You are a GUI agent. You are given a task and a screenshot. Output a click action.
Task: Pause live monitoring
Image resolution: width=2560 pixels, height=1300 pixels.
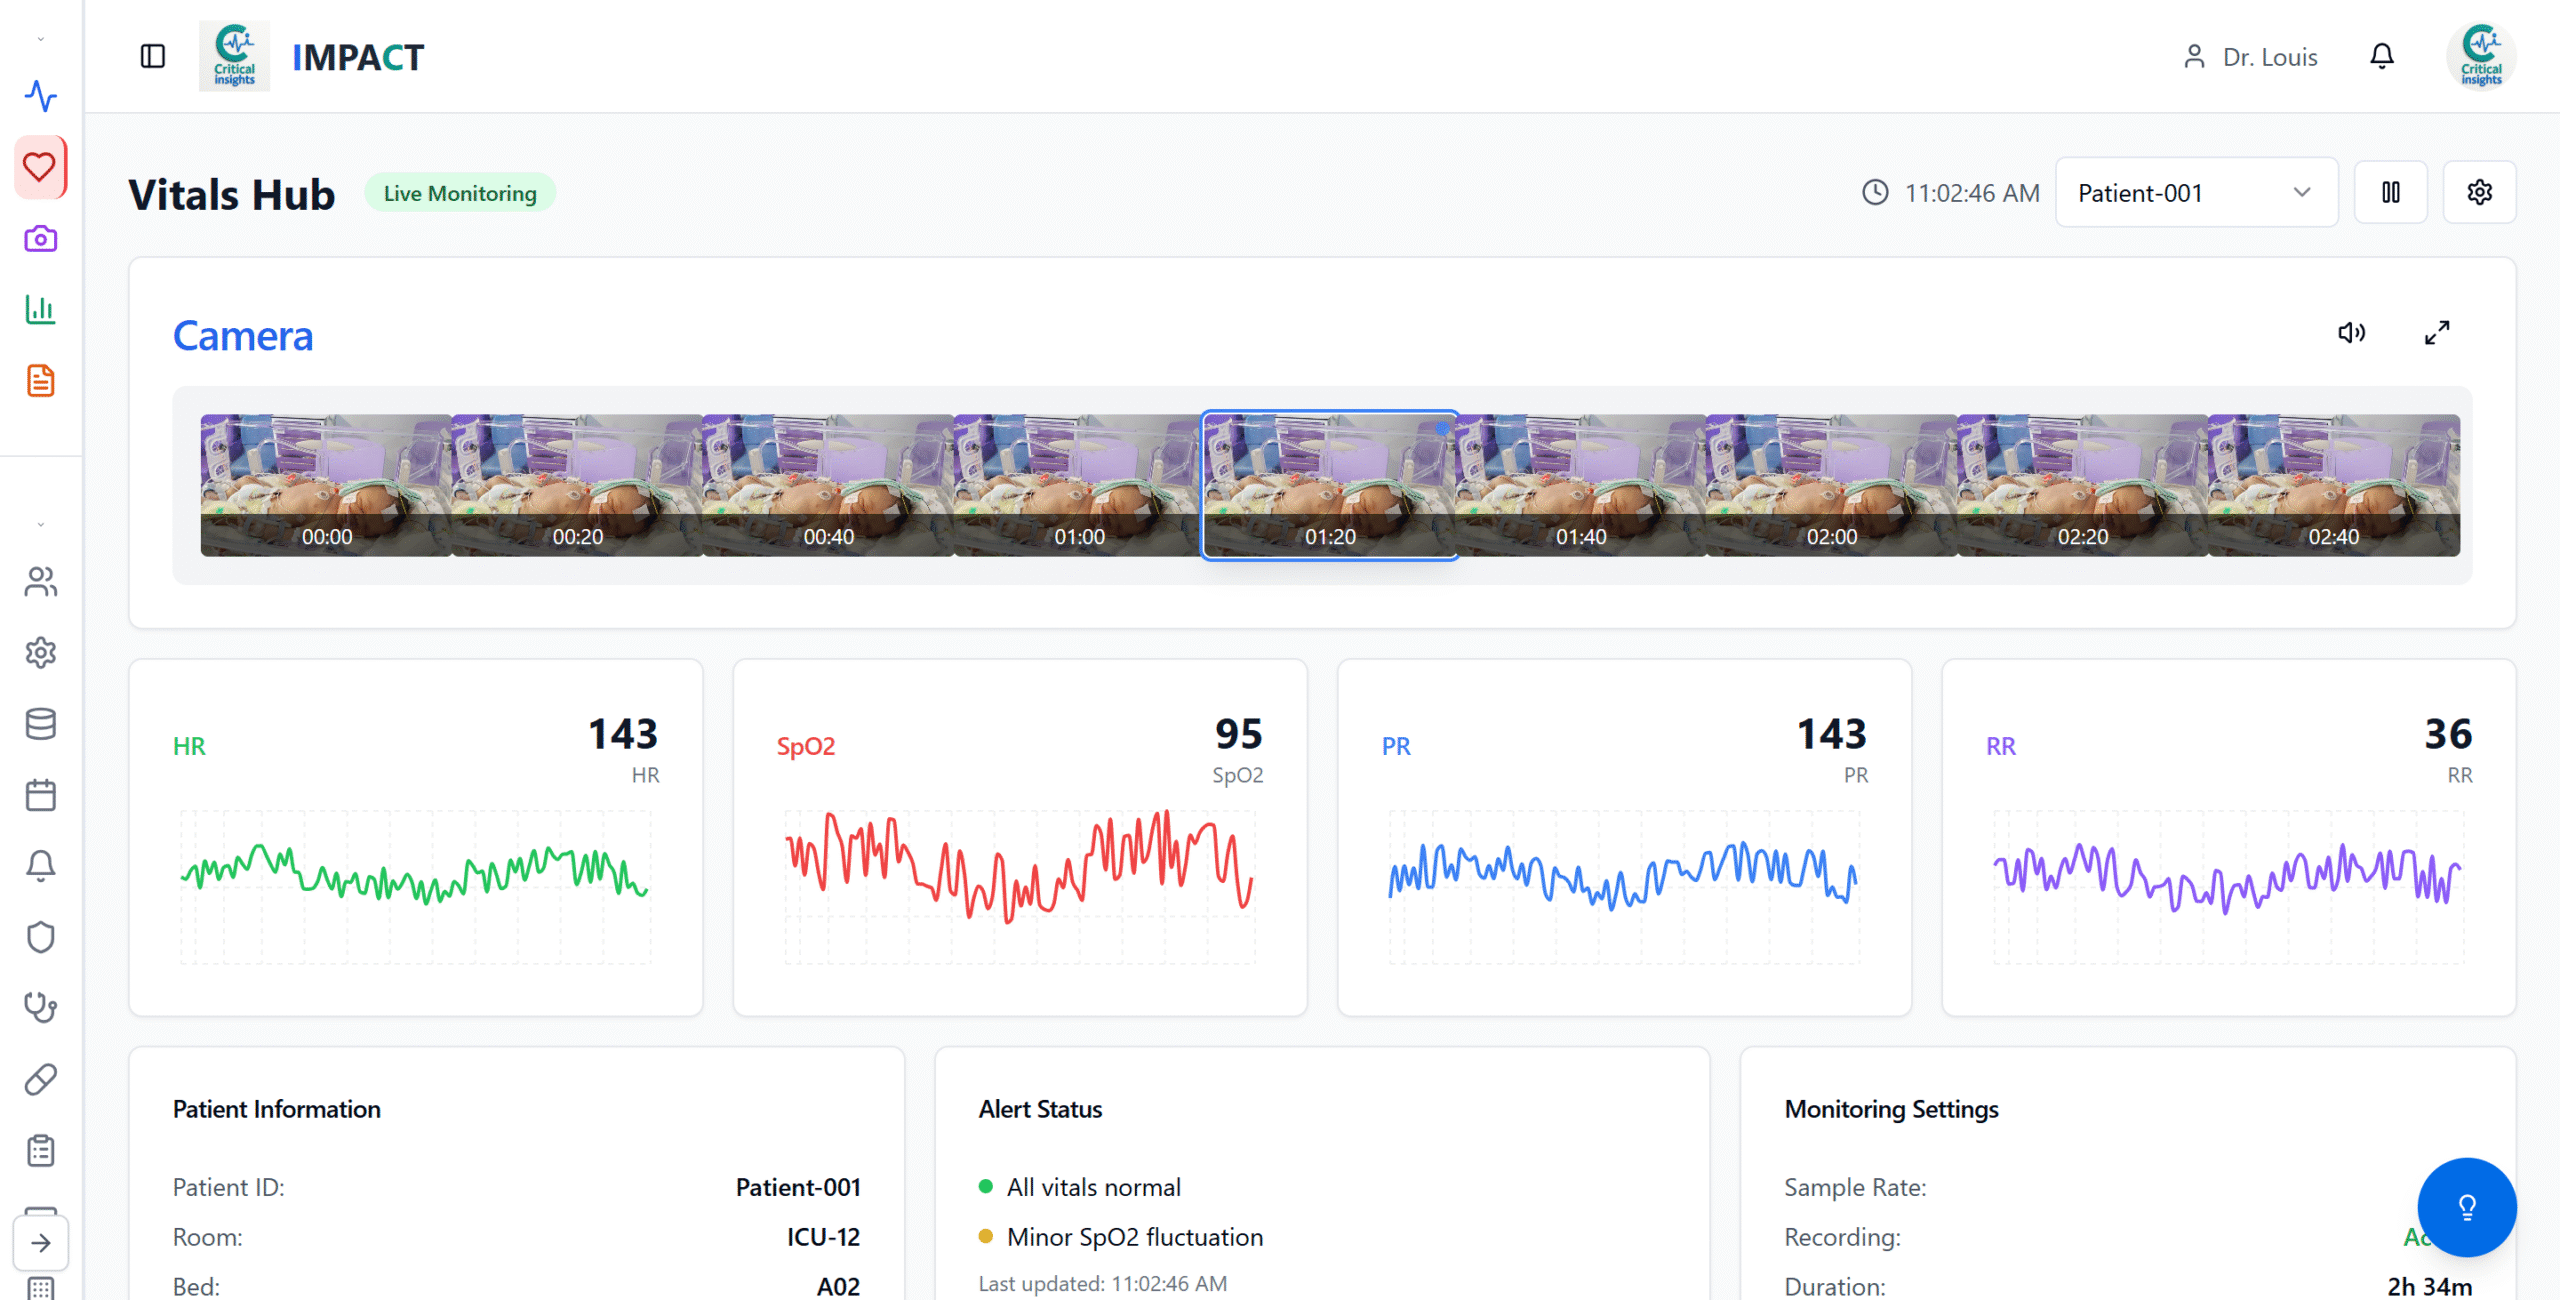click(2390, 193)
